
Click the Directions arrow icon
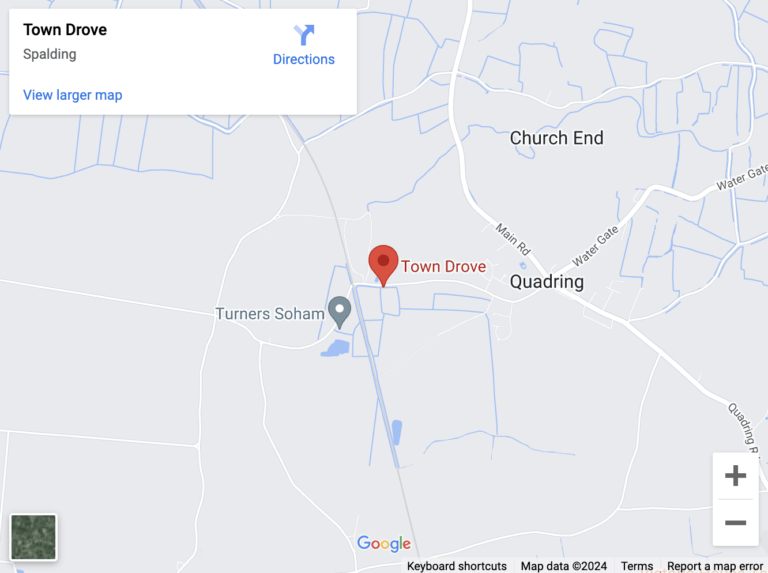(304, 35)
